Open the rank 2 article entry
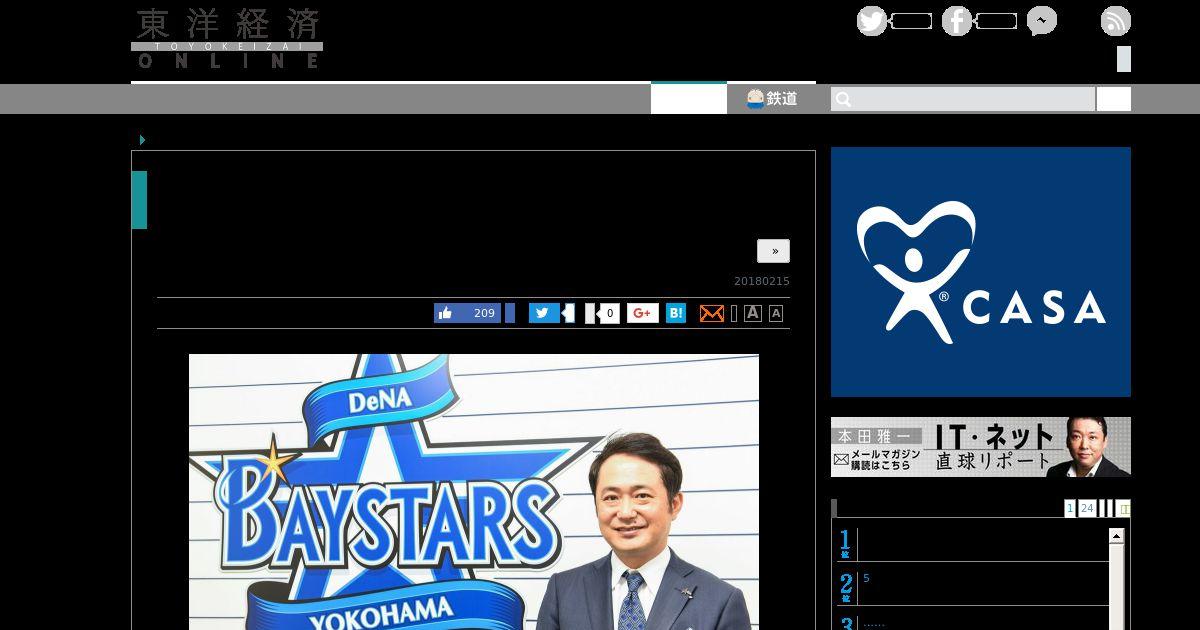The image size is (1200, 630). [972, 587]
